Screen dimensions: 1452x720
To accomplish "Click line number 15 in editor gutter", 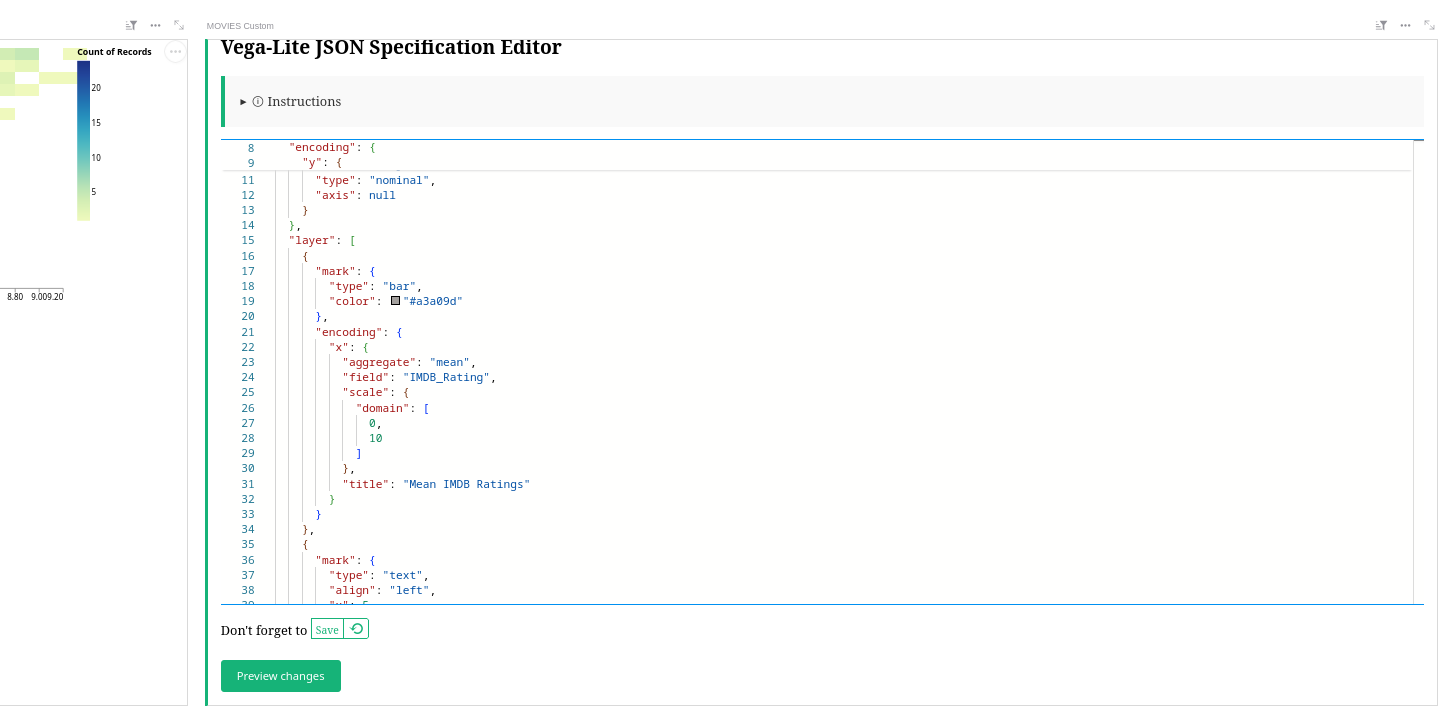I will click(248, 241).
